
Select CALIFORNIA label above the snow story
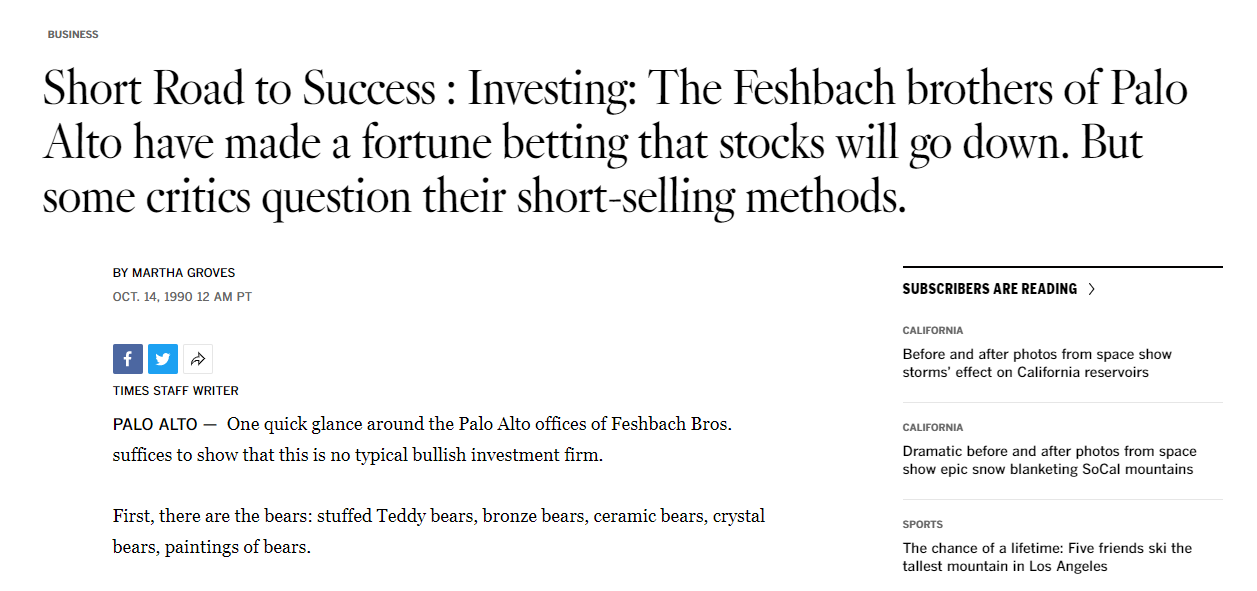tap(933, 427)
